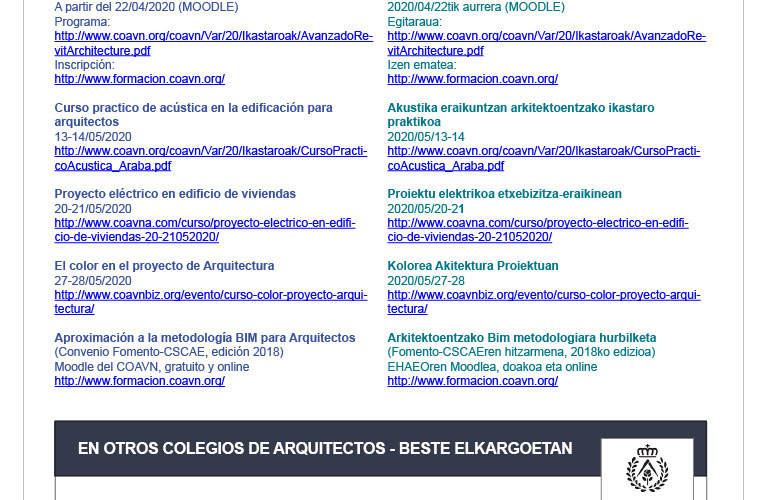Open coavnbiz.org curso-color link under El color
Image resolution: width=770 pixels, height=500 pixels.
tap(211, 302)
